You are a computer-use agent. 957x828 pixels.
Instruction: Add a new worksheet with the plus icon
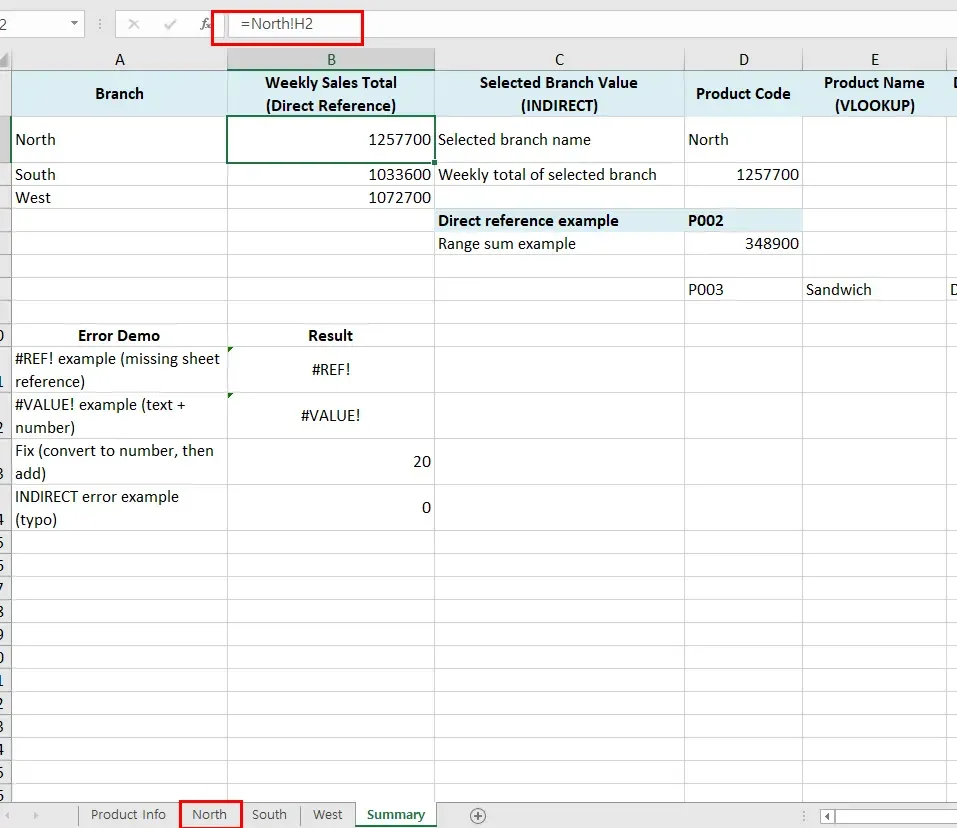477,815
